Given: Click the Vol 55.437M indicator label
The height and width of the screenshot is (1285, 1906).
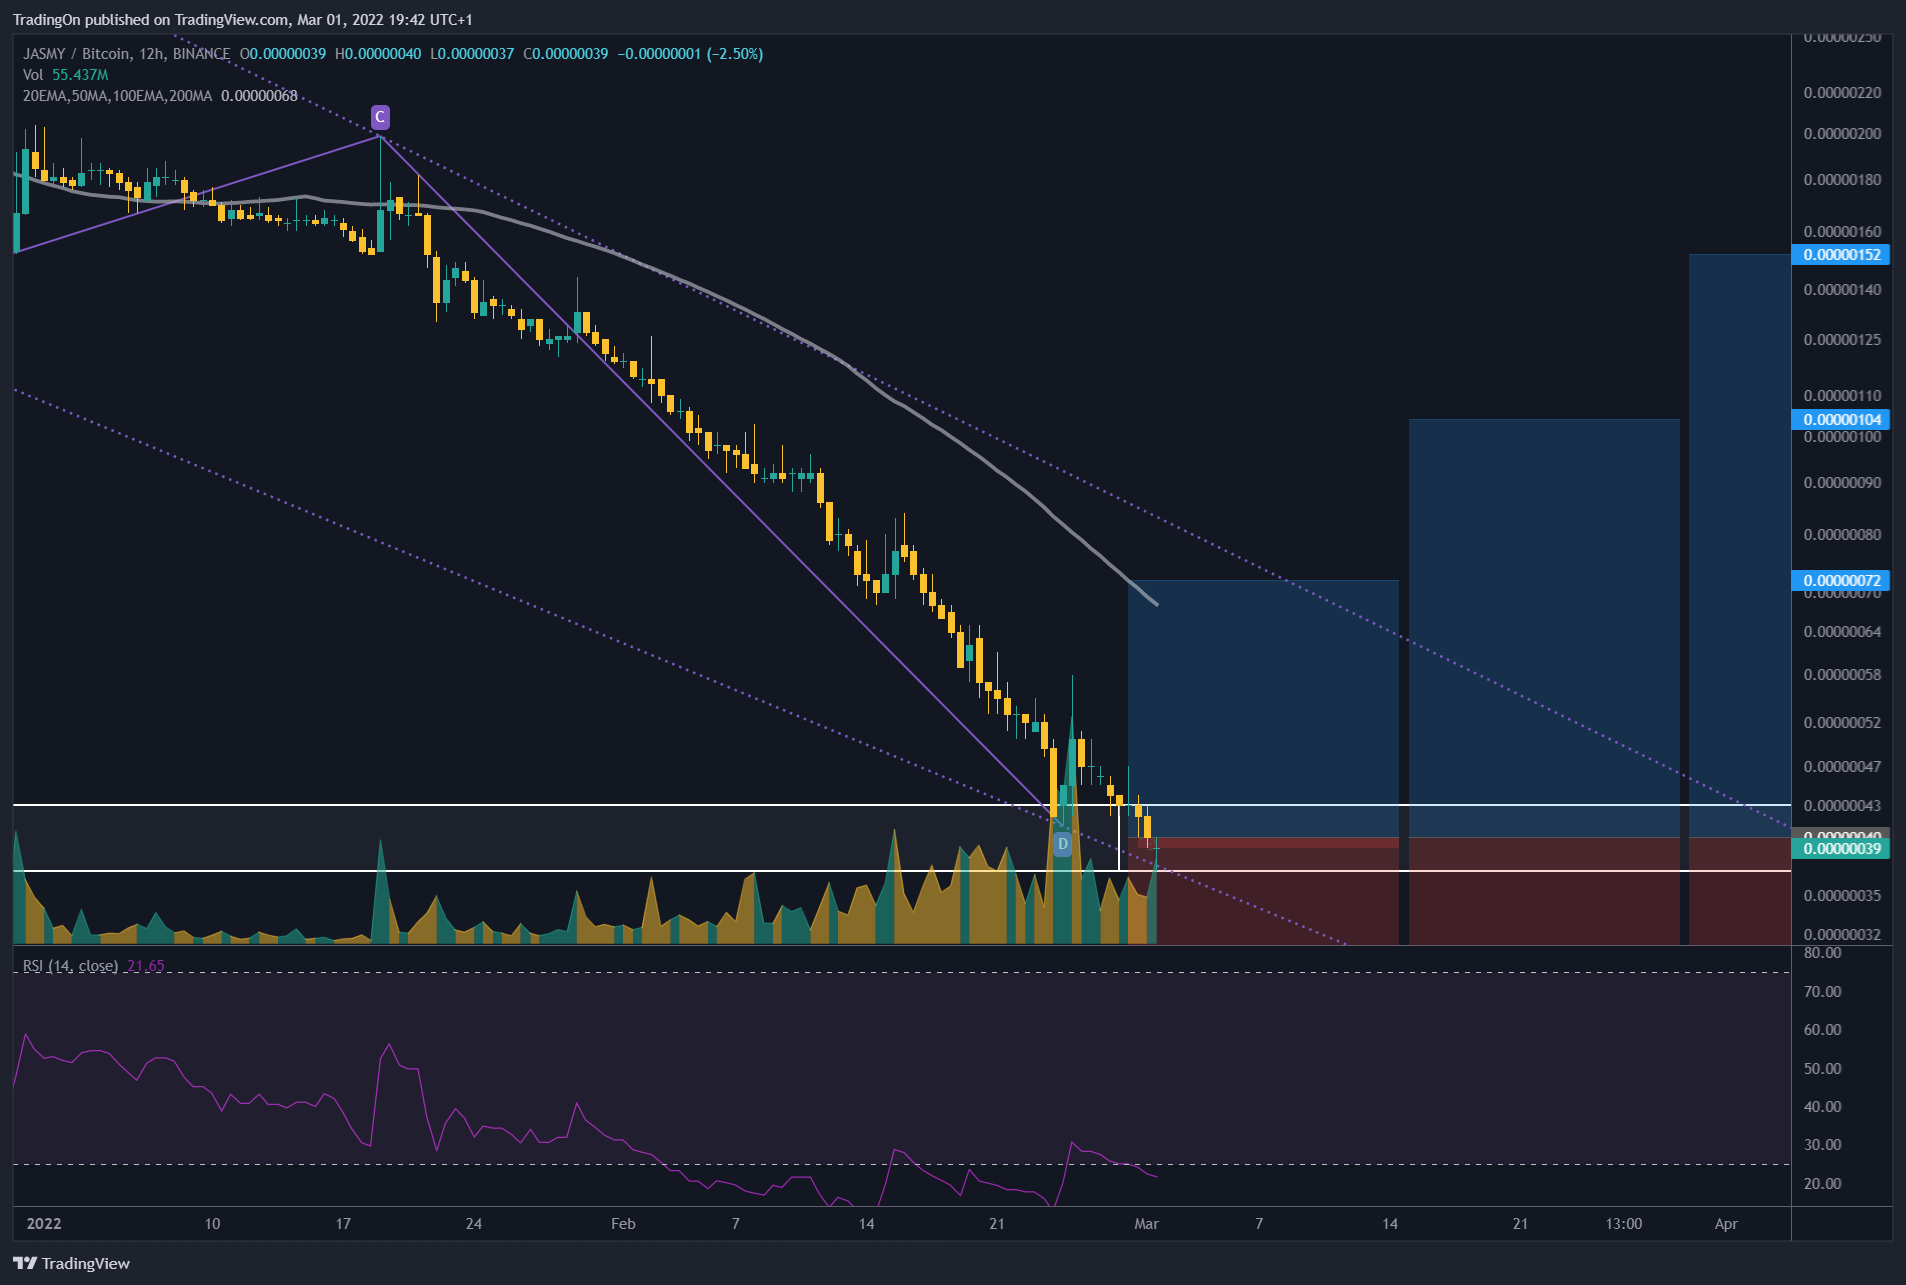Looking at the screenshot, I should click(x=65, y=75).
